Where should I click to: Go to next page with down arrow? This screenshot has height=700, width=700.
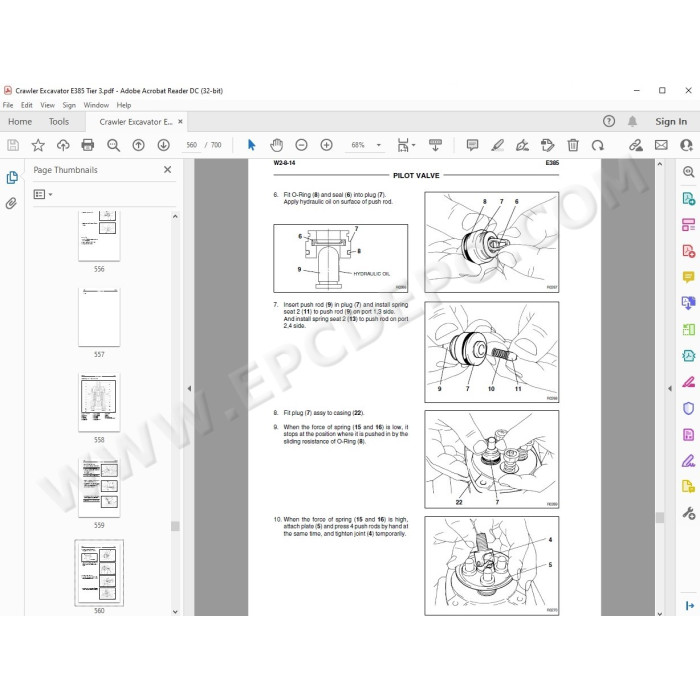coord(163,145)
